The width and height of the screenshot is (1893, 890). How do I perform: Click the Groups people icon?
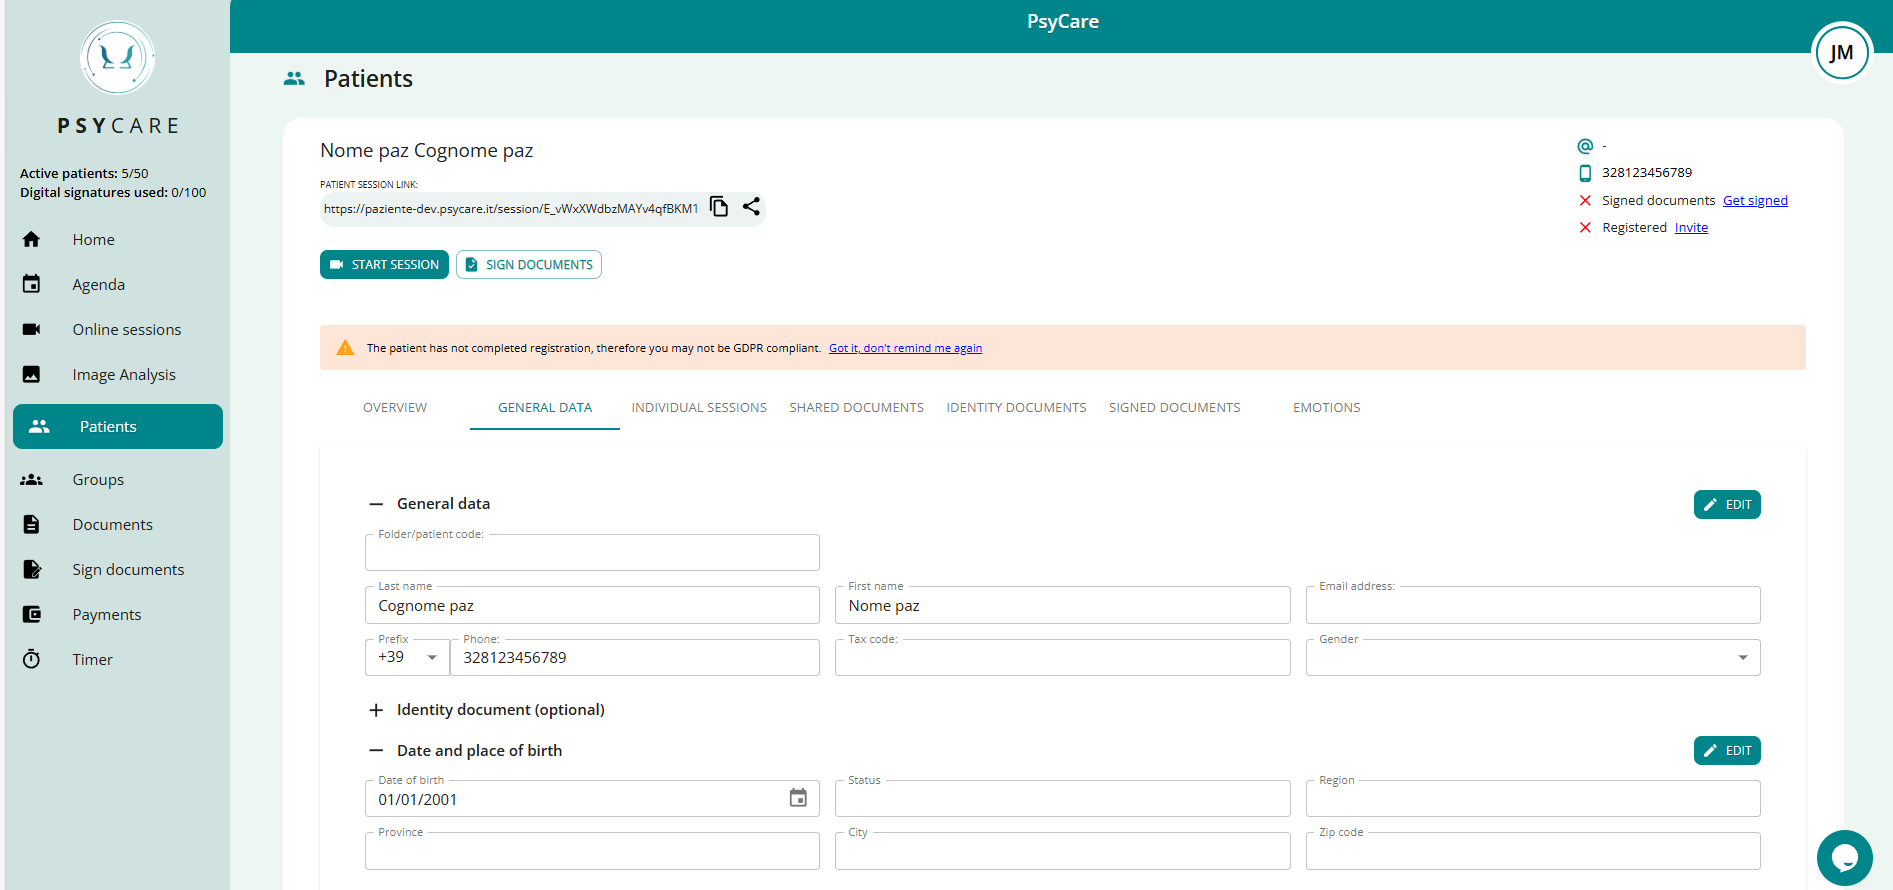(31, 480)
